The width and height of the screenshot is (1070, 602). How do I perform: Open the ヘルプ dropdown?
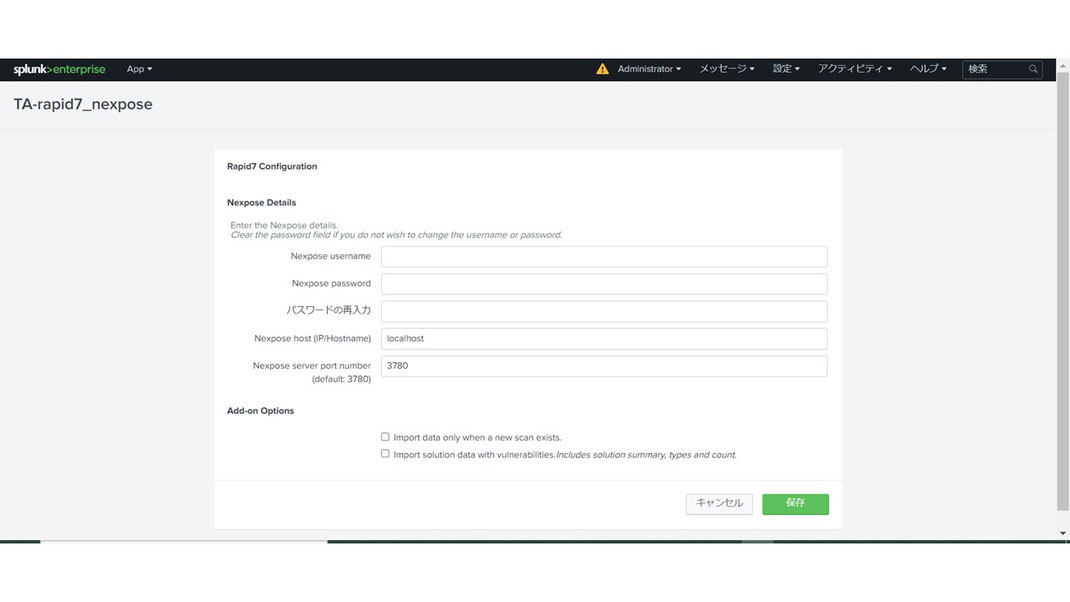coord(928,69)
